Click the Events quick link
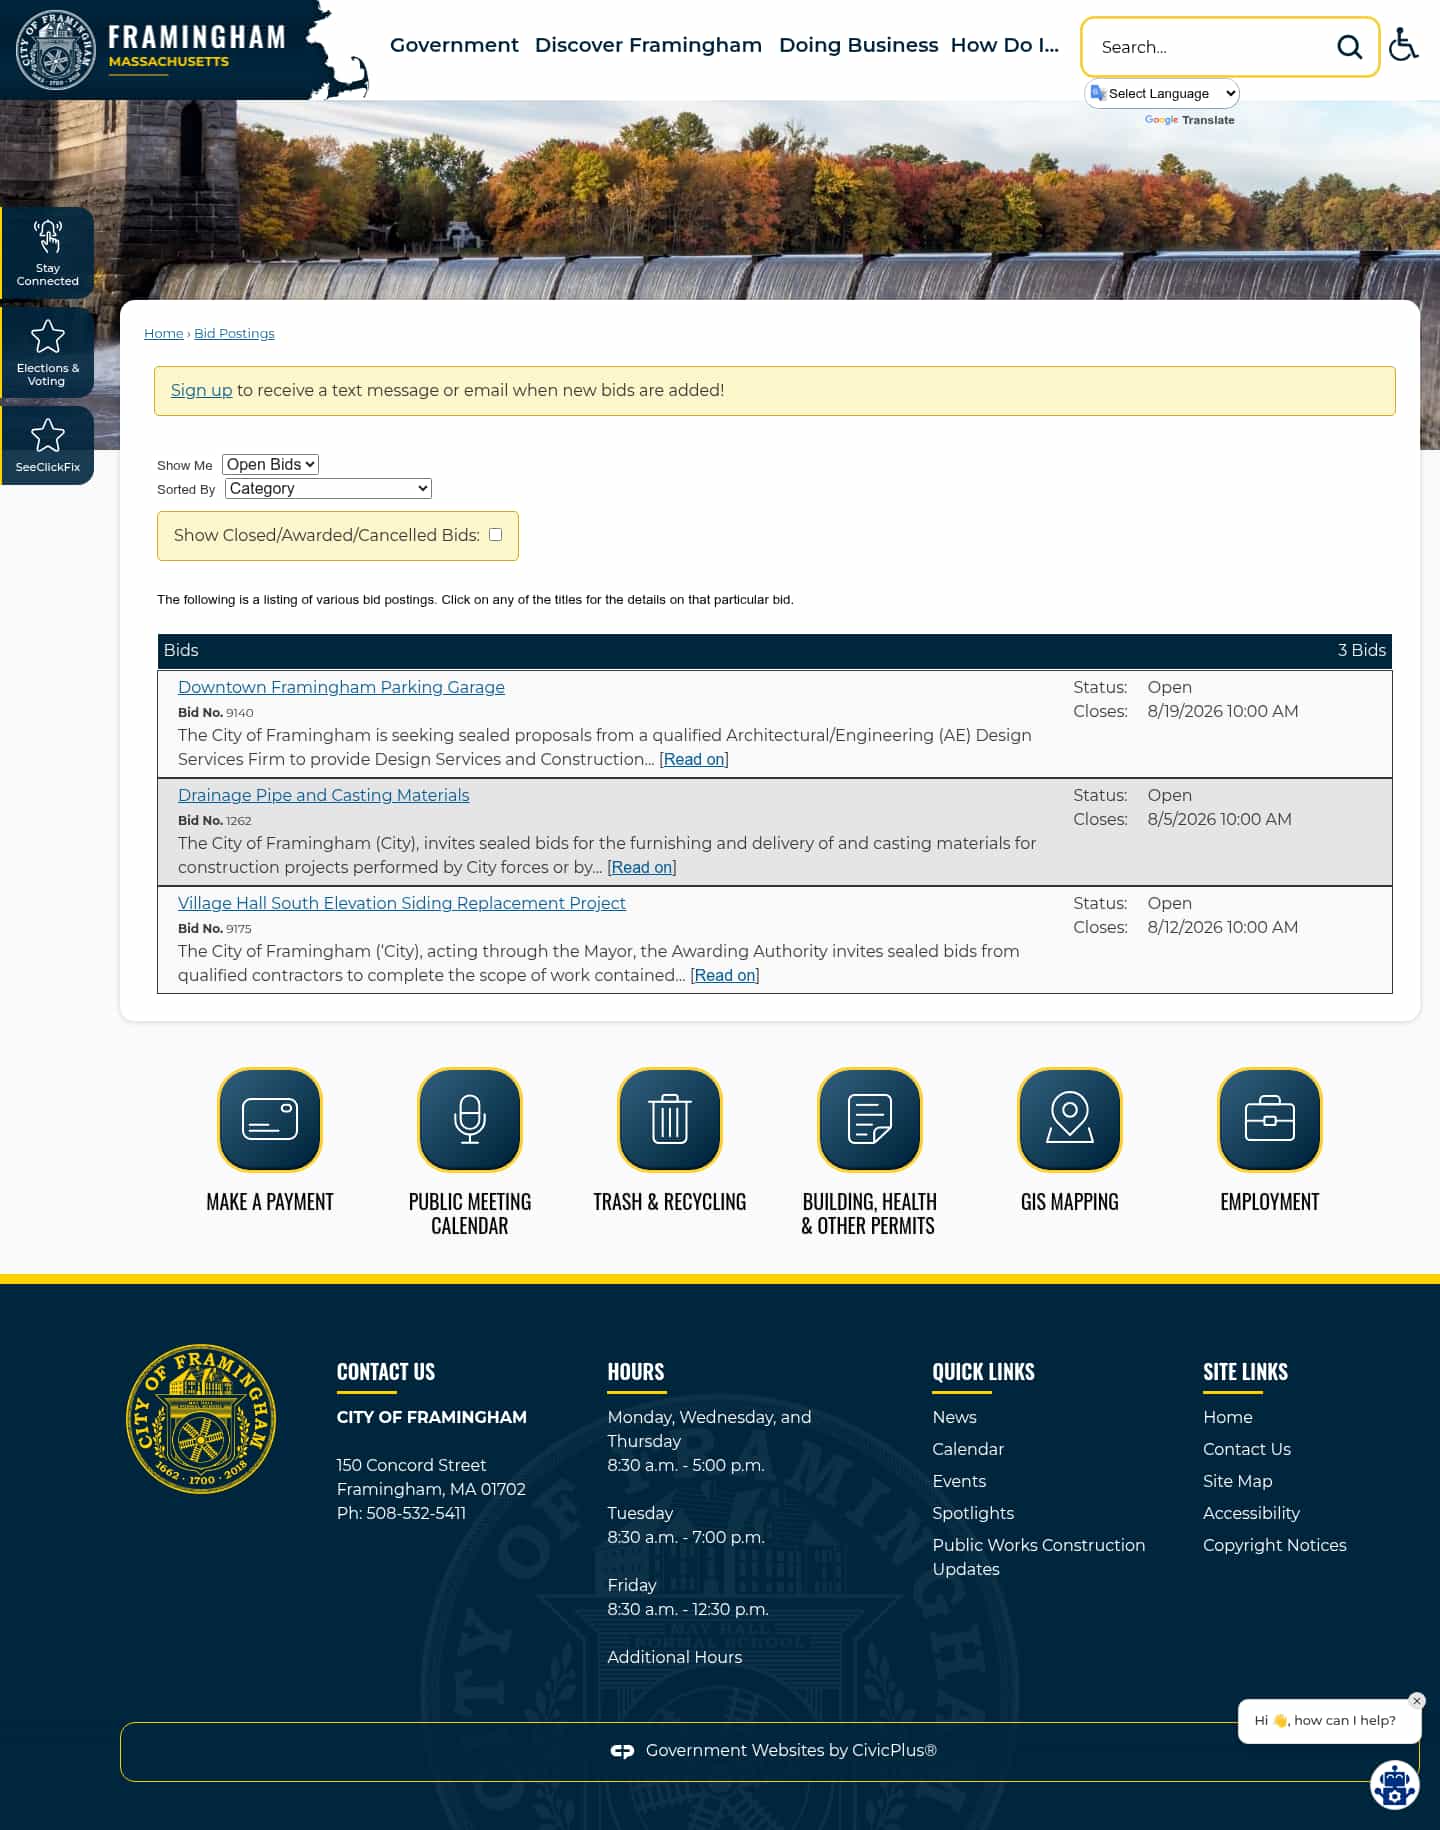Screen dimensions: 1440x1830 coord(959,1481)
